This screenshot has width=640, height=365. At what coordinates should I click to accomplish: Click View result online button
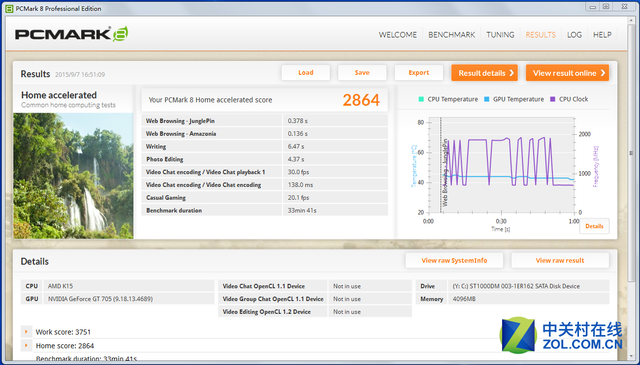pos(567,73)
